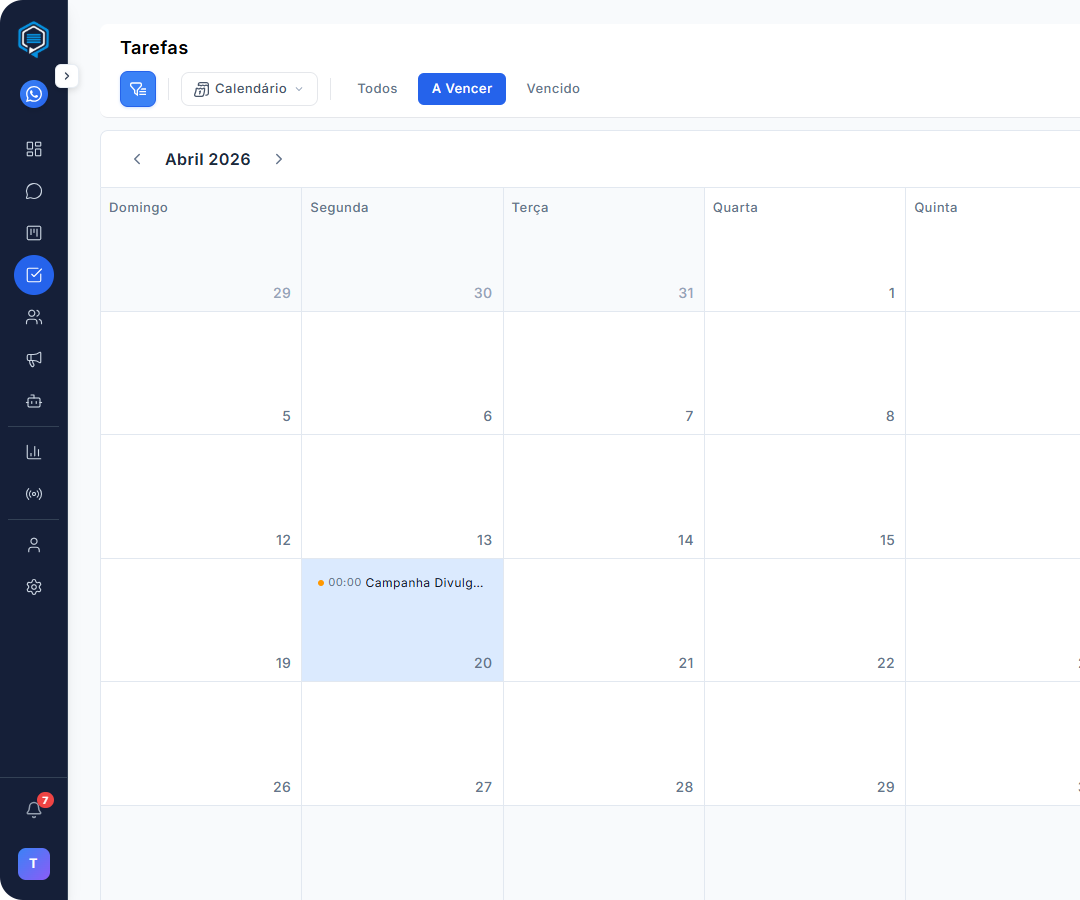Screen dimensions: 1080x900
Task: Open the chatbot robot icon
Action: click(x=34, y=401)
